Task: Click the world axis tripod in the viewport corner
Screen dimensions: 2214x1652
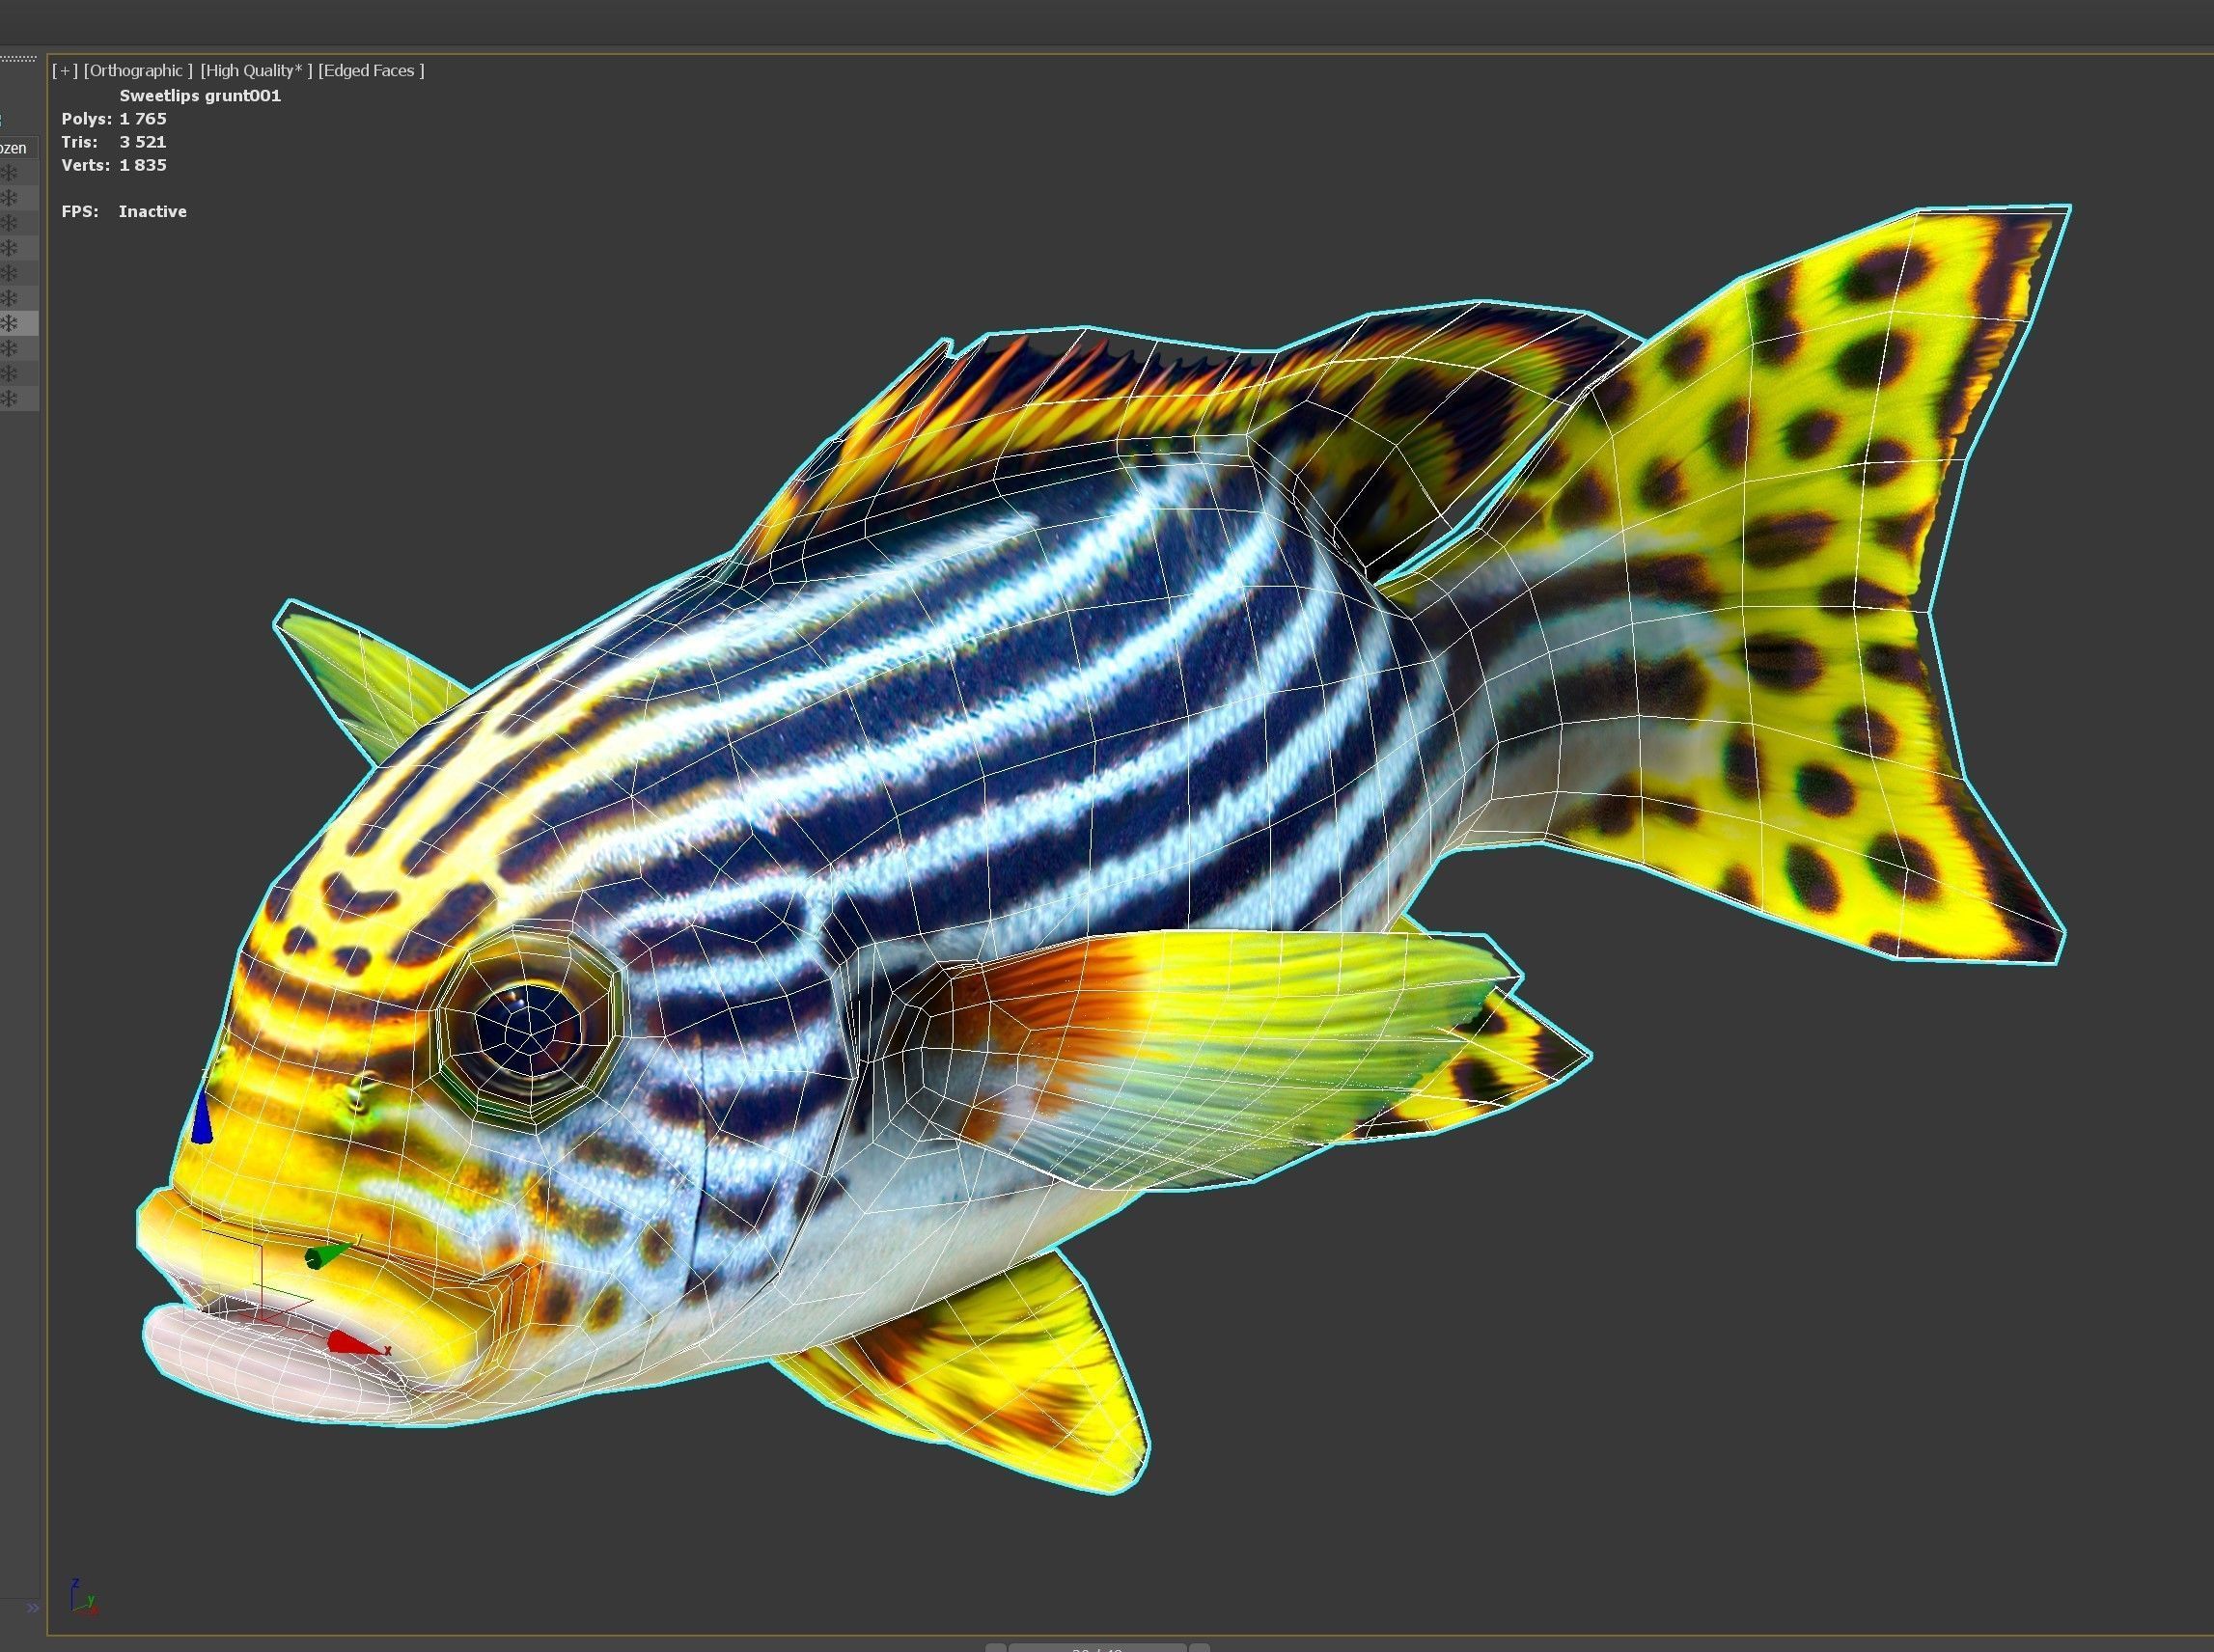Action: click(84, 1596)
